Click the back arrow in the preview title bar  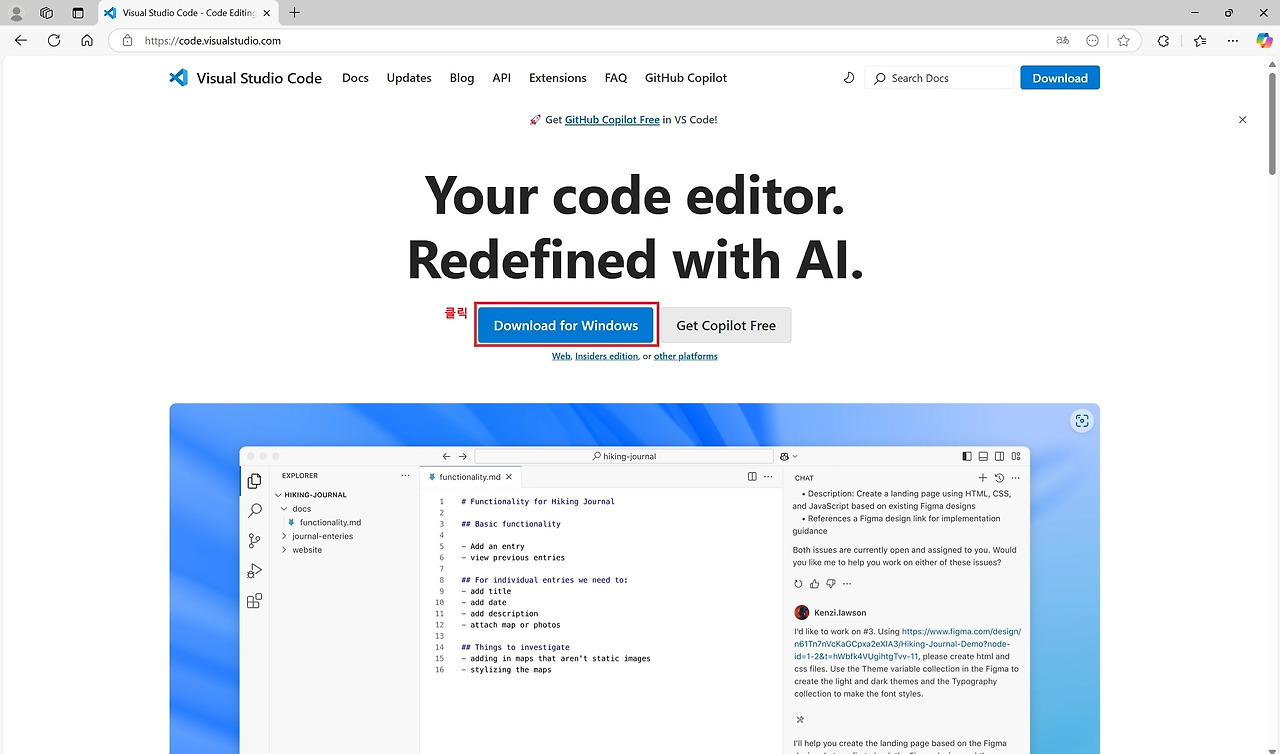446,456
